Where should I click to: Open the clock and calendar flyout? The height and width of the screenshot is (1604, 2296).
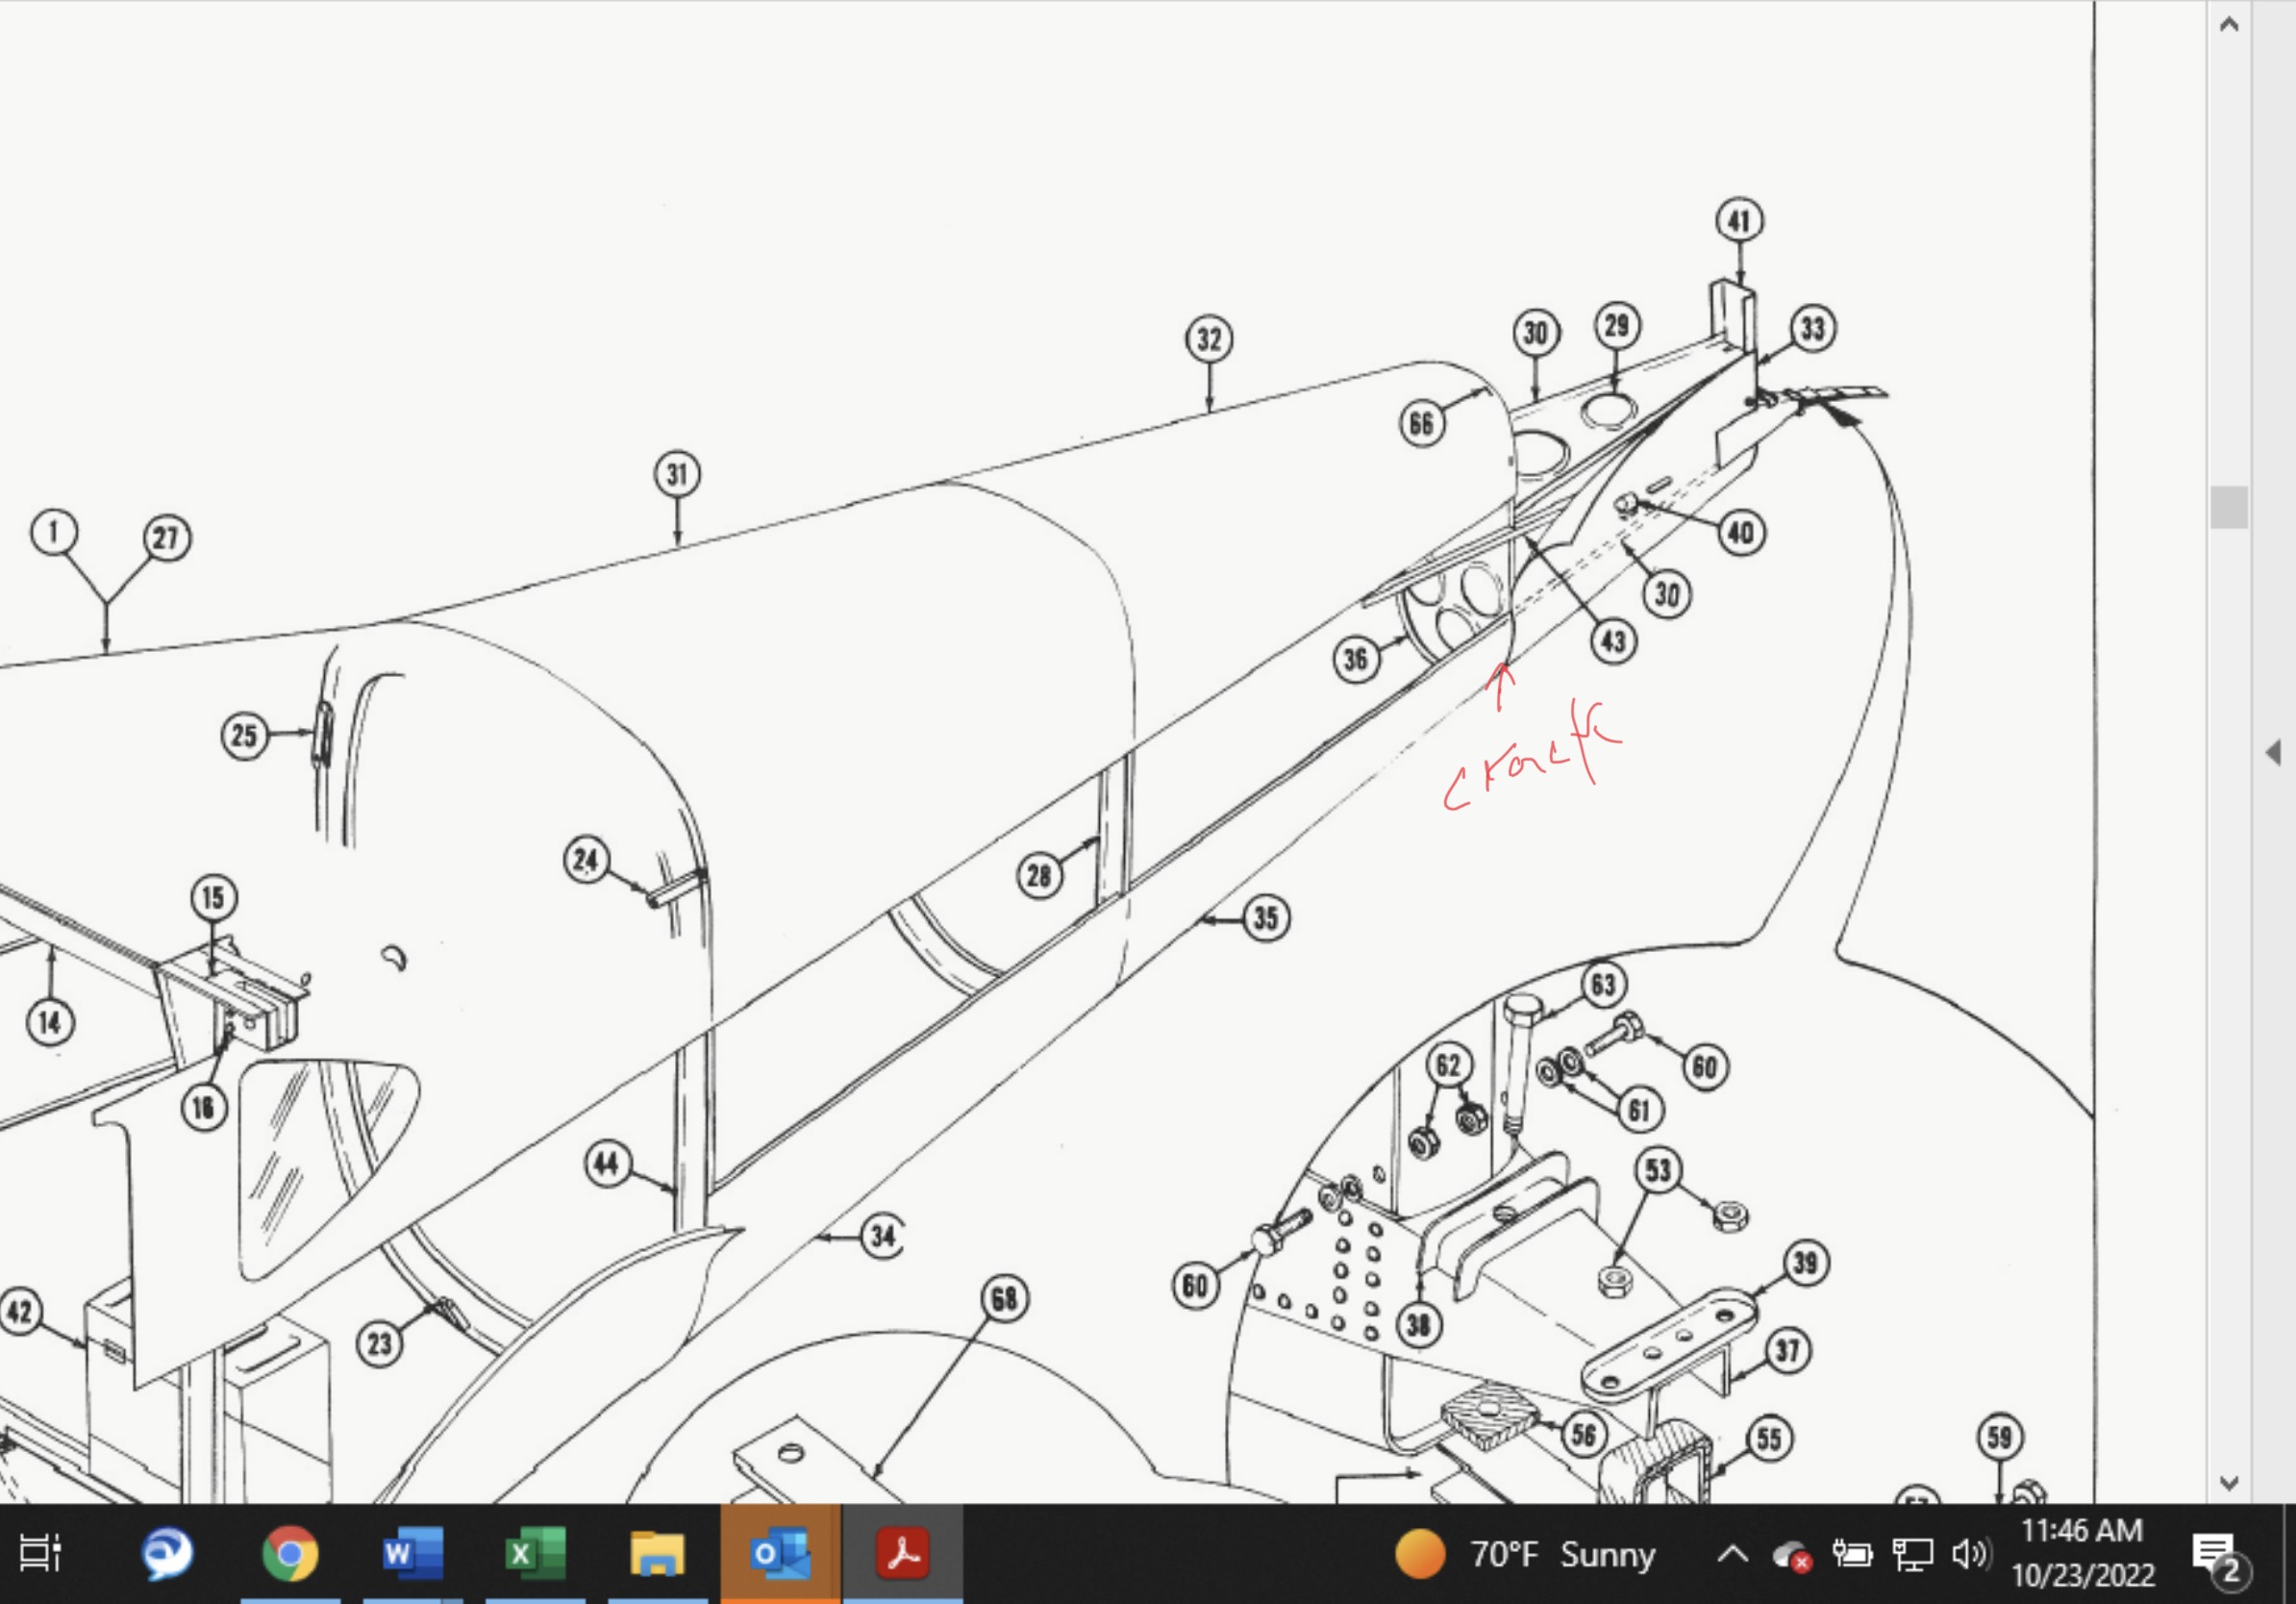point(2081,1553)
